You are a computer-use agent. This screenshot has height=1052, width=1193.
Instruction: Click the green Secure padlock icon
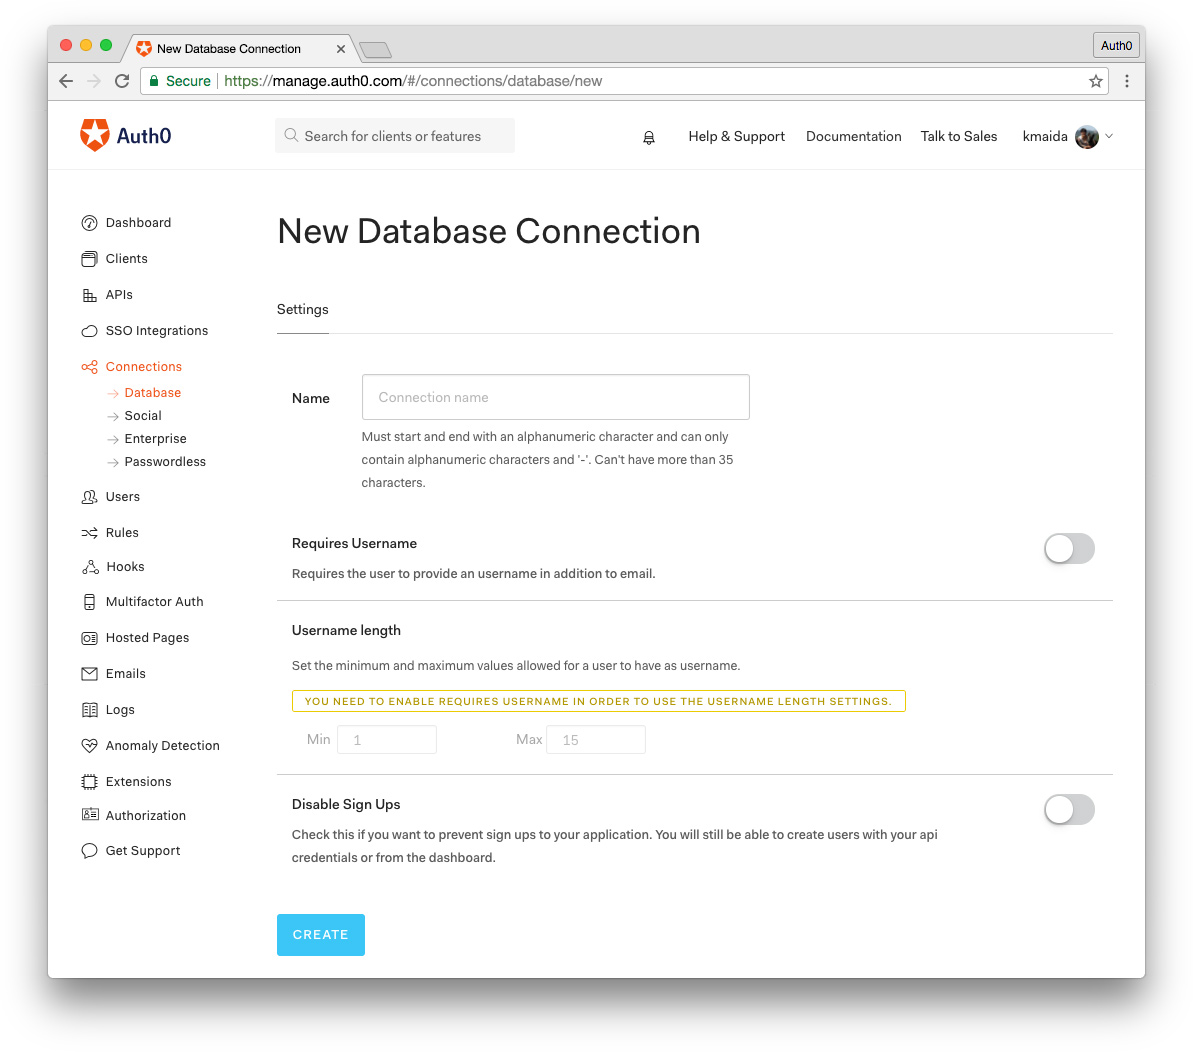click(154, 81)
